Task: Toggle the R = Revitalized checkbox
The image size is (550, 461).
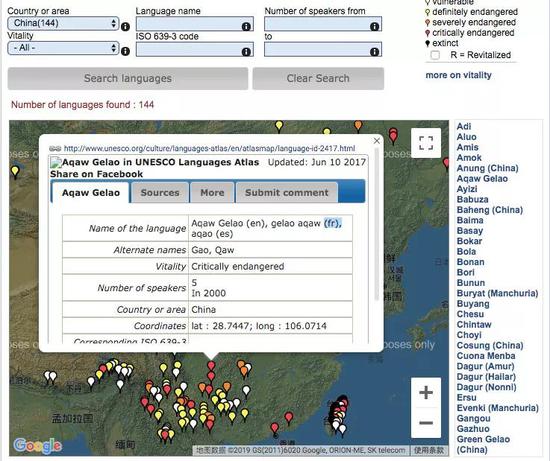Action: coord(435,55)
